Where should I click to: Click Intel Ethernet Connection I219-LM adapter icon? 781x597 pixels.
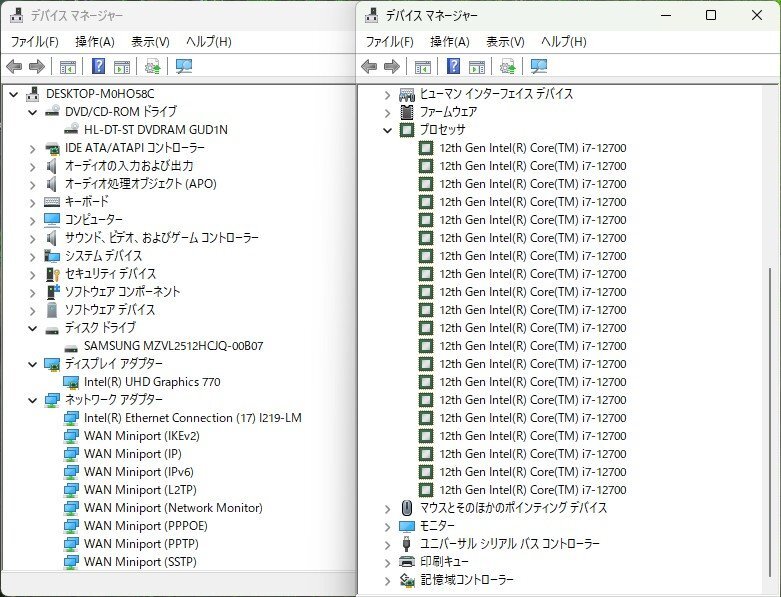click(x=71, y=418)
